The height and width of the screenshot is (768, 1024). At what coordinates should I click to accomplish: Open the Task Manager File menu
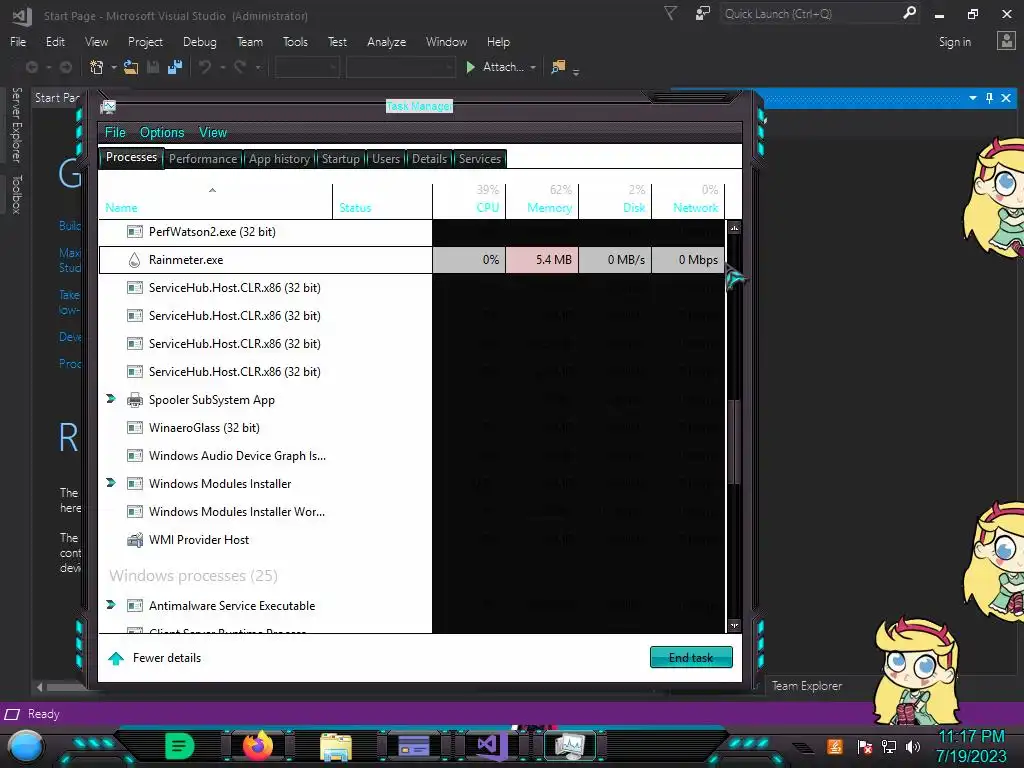tap(115, 133)
